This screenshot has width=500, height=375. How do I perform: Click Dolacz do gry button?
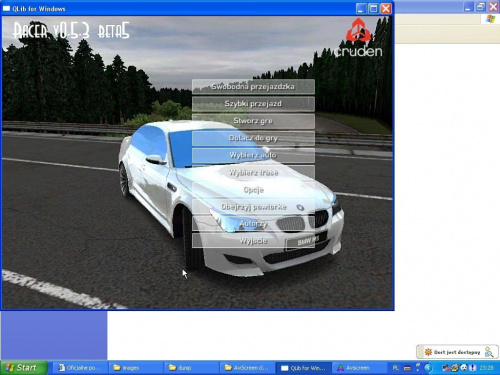coord(253,138)
